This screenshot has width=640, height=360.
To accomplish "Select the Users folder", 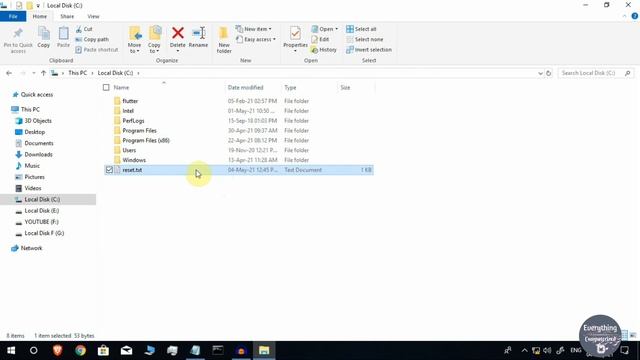I will click(x=129, y=150).
